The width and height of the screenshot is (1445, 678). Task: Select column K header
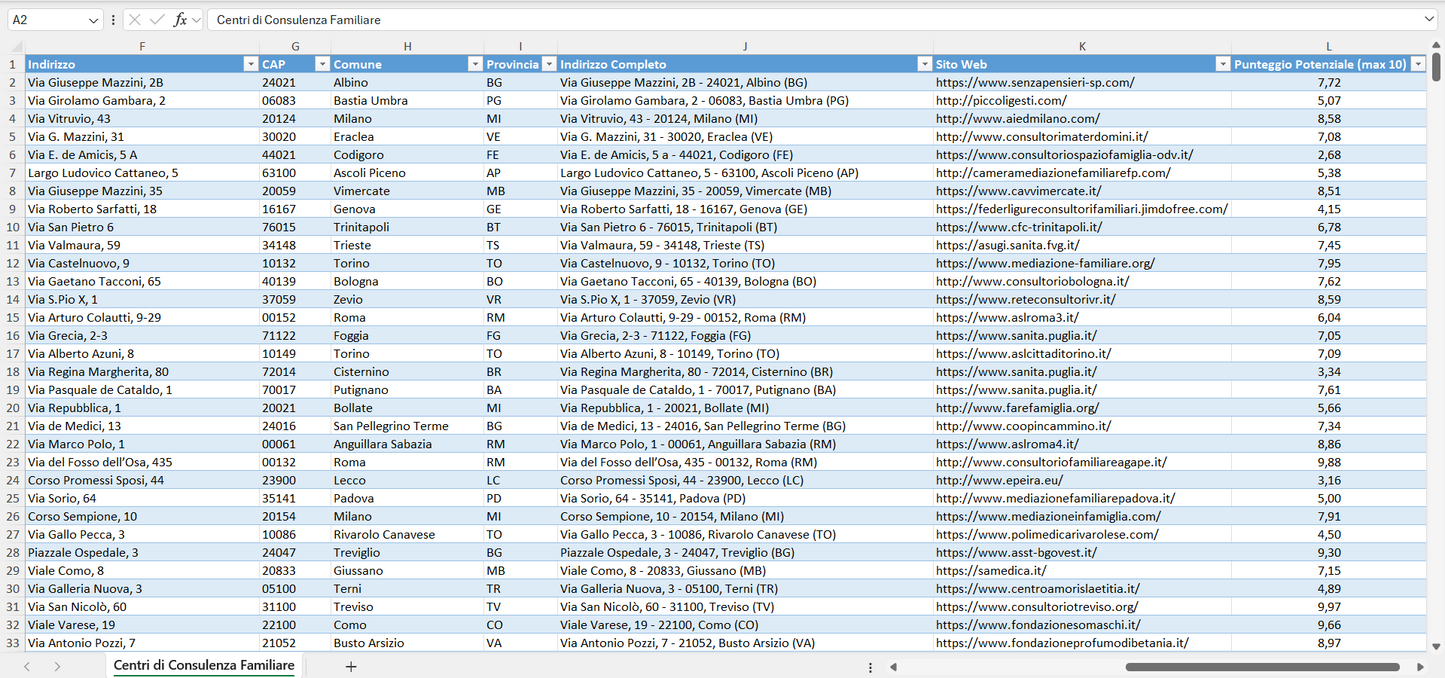[x=1082, y=46]
